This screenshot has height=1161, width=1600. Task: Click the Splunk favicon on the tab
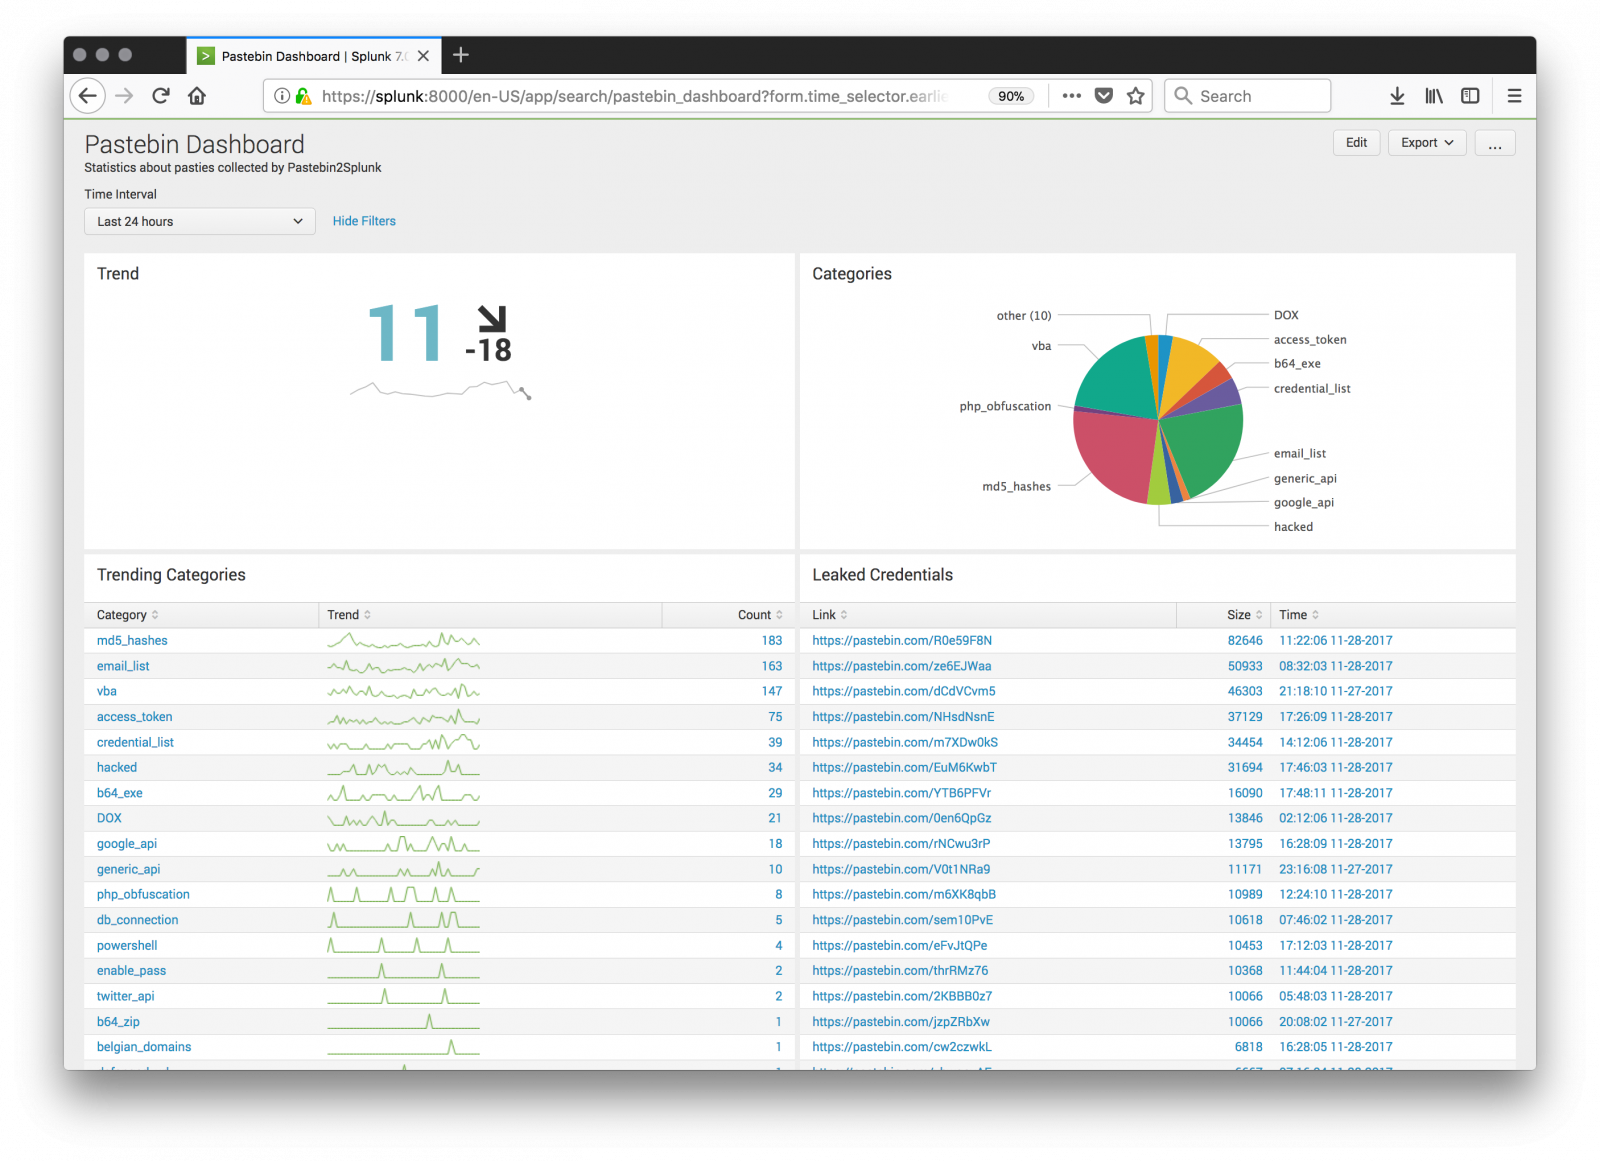pos(205,56)
